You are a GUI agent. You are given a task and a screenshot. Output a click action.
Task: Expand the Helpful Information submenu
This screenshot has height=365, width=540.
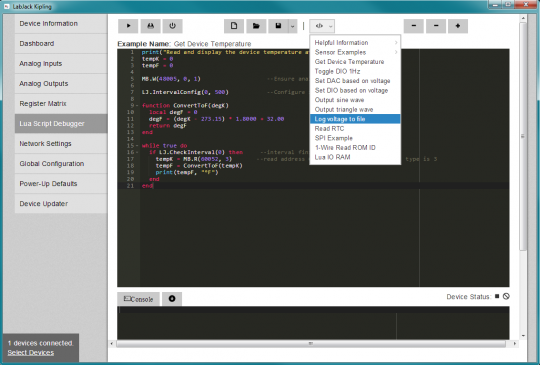pos(355,43)
